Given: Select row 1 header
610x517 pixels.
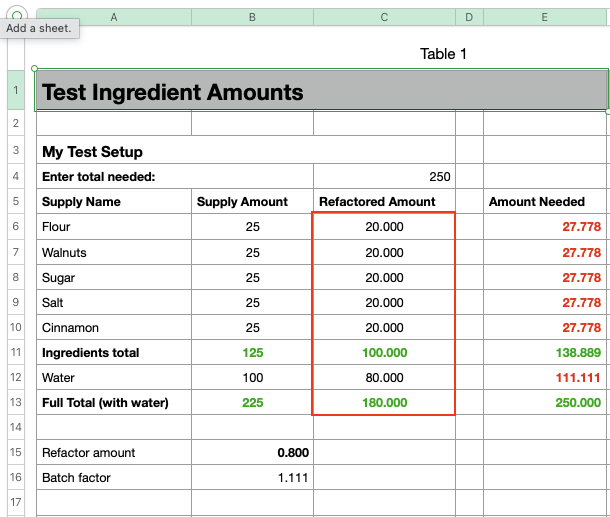Looking at the screenshot, I should tap(16, 90).
